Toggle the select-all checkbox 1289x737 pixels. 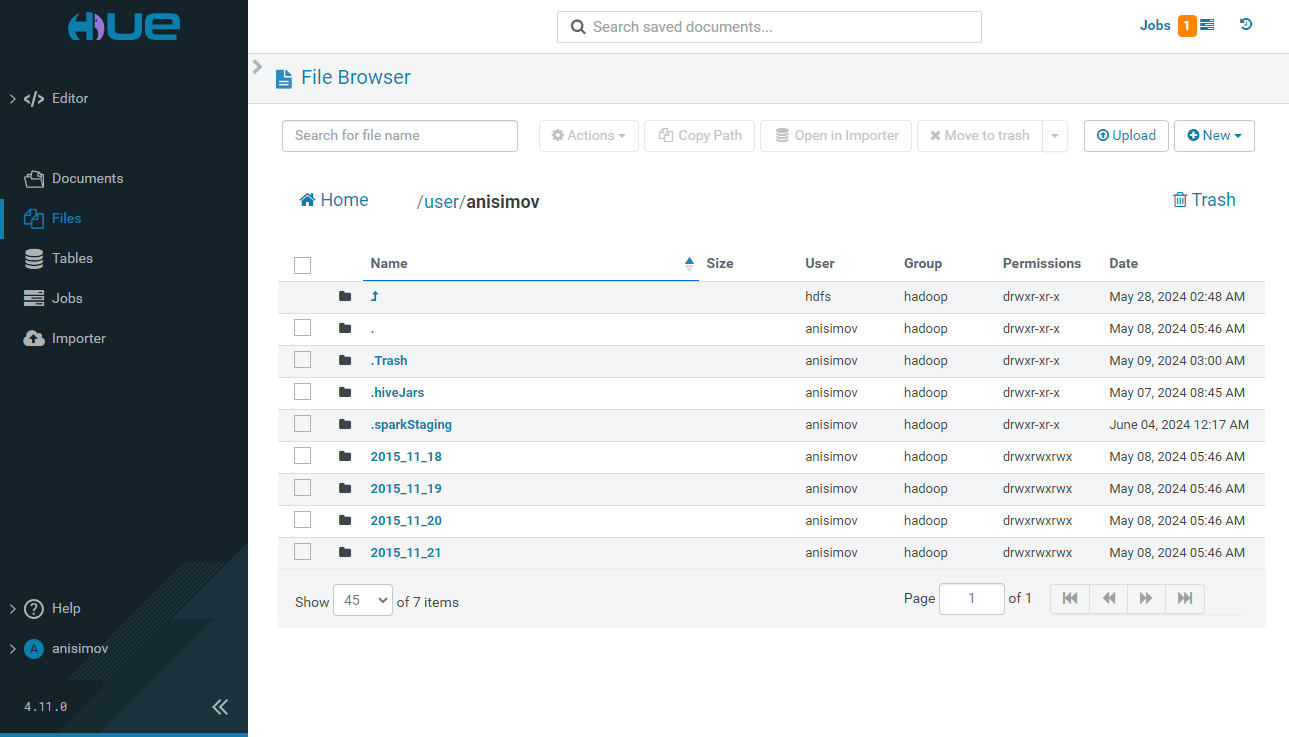point(303,265)
